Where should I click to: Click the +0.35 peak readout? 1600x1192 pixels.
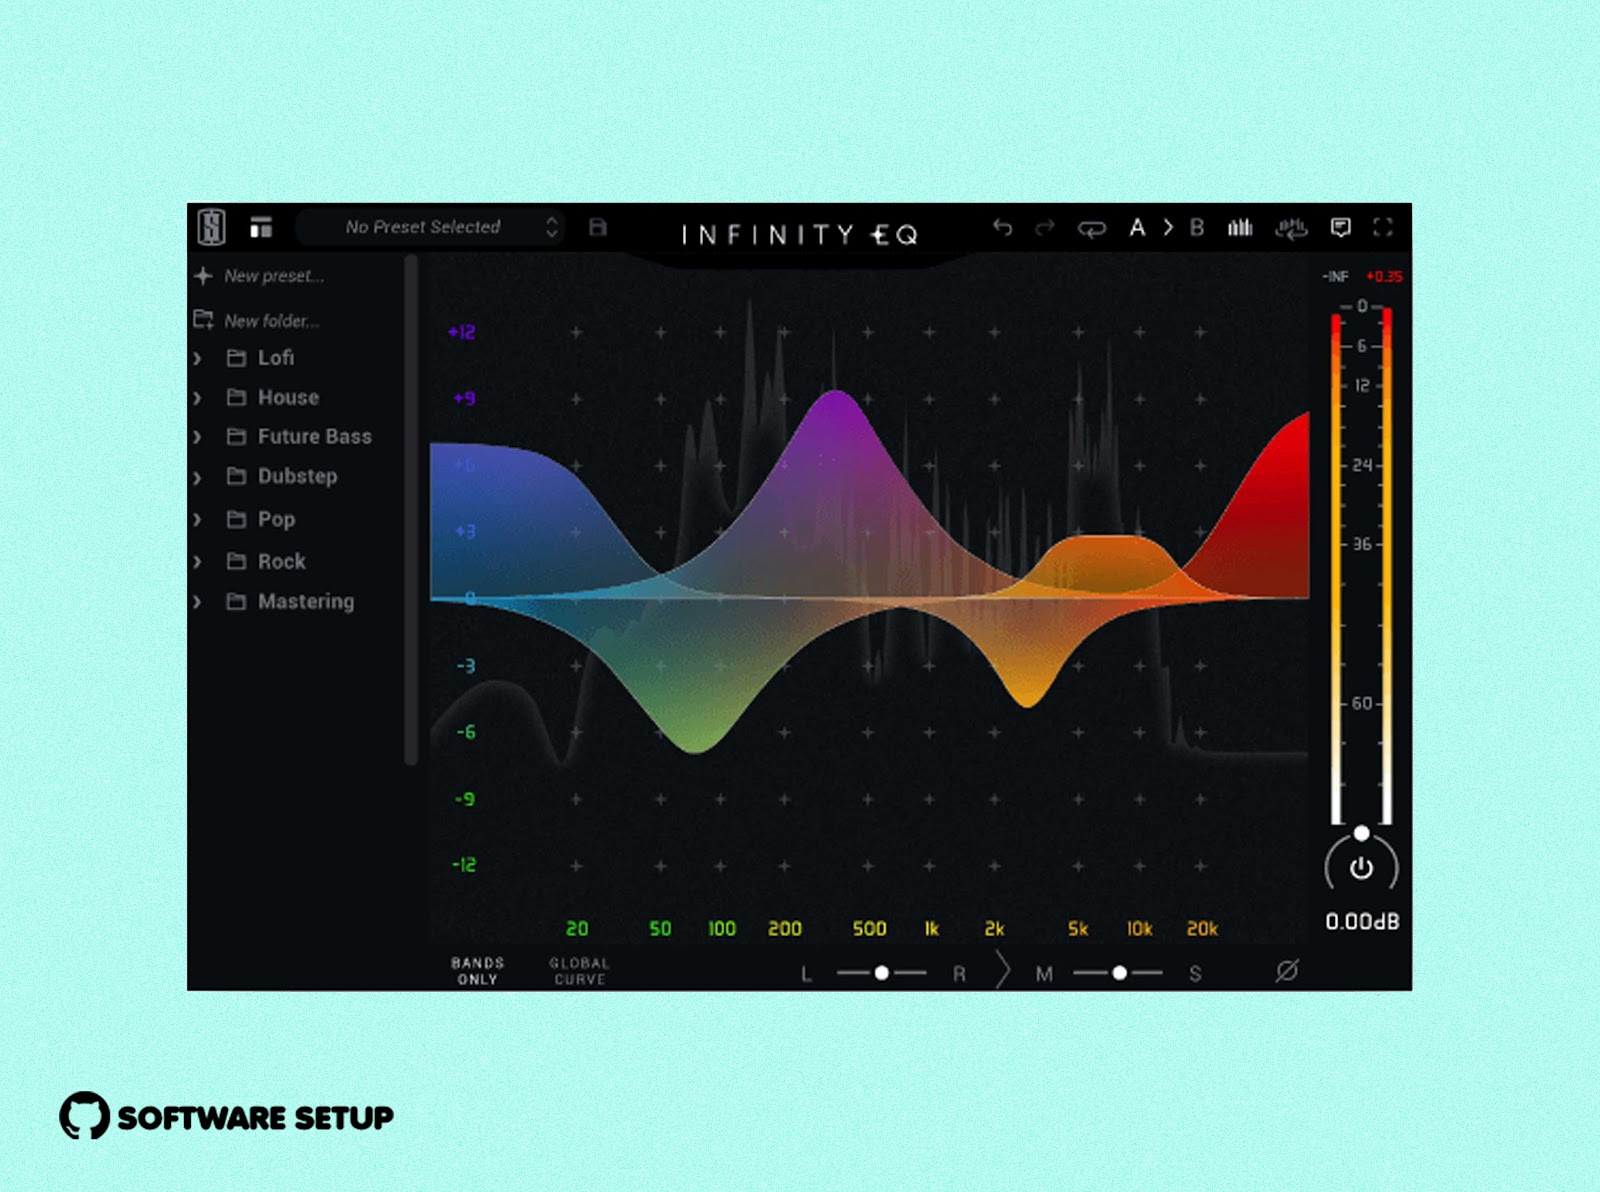coord(1385,277)
